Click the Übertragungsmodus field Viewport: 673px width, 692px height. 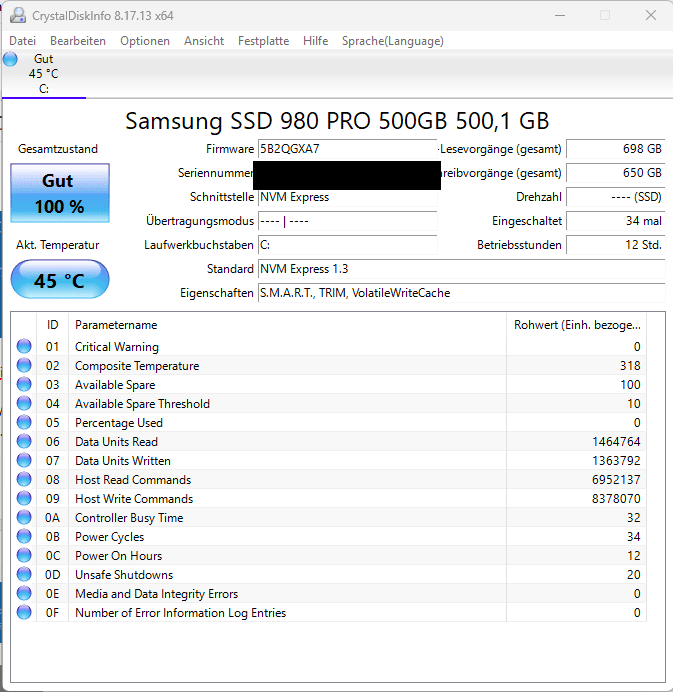coord(347,221)
